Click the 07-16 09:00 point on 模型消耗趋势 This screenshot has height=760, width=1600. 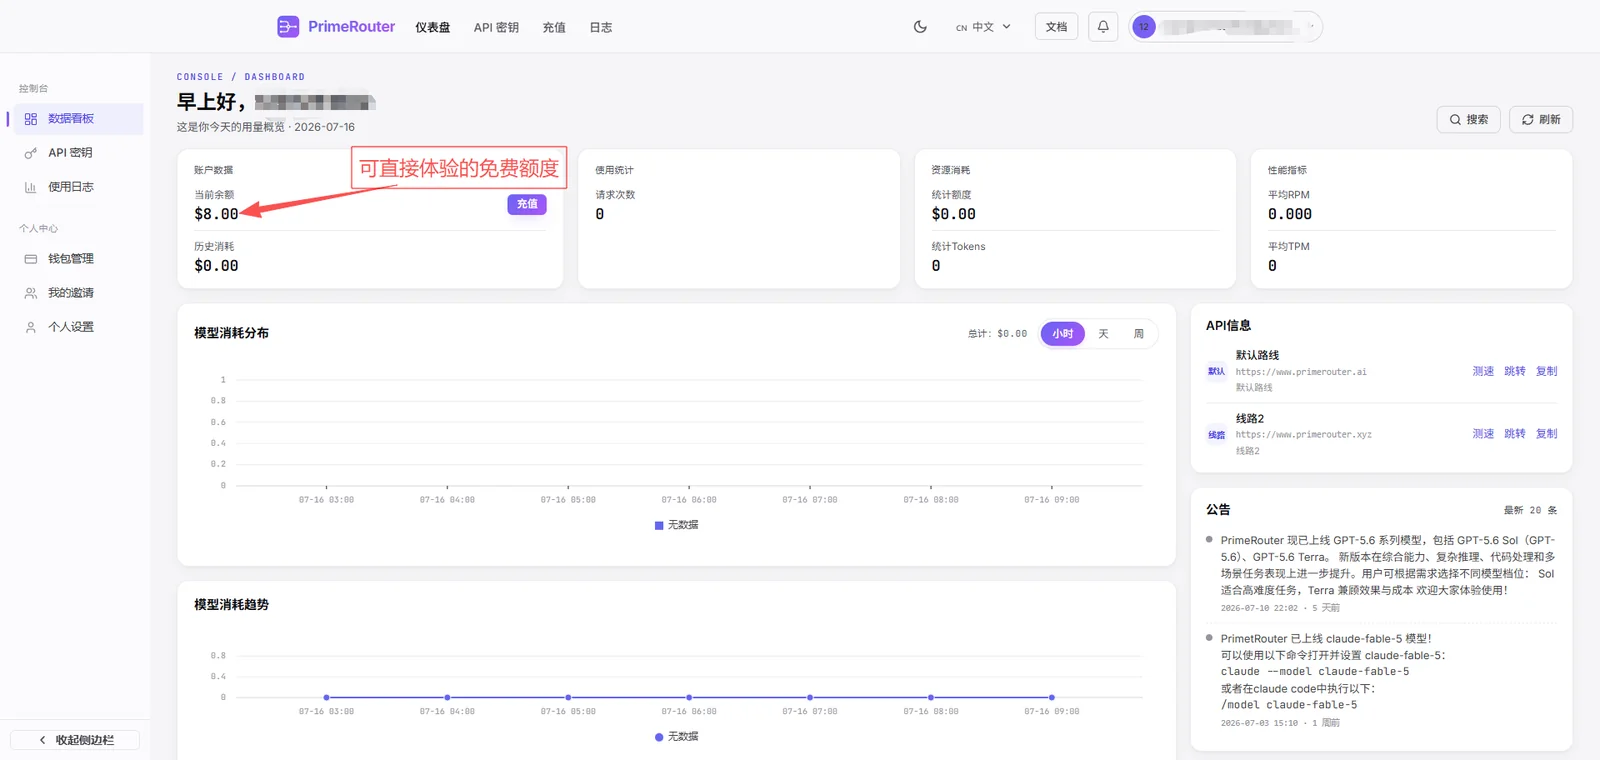[x=1052, y=697]
